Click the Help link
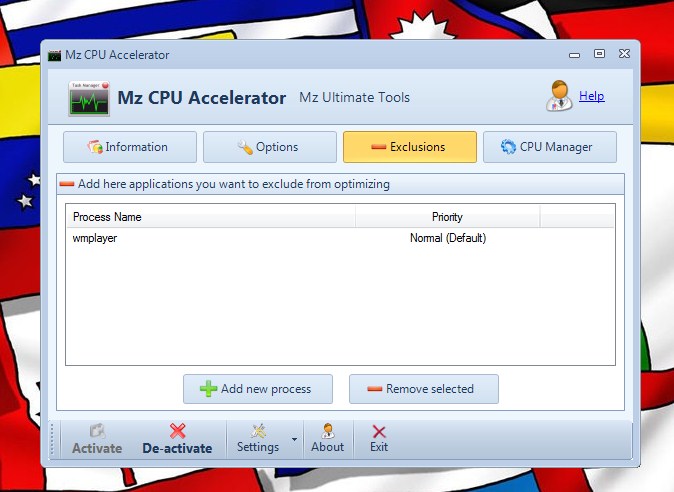The width and height of the screenshot is (674, 492). click(x=591, y=96)
